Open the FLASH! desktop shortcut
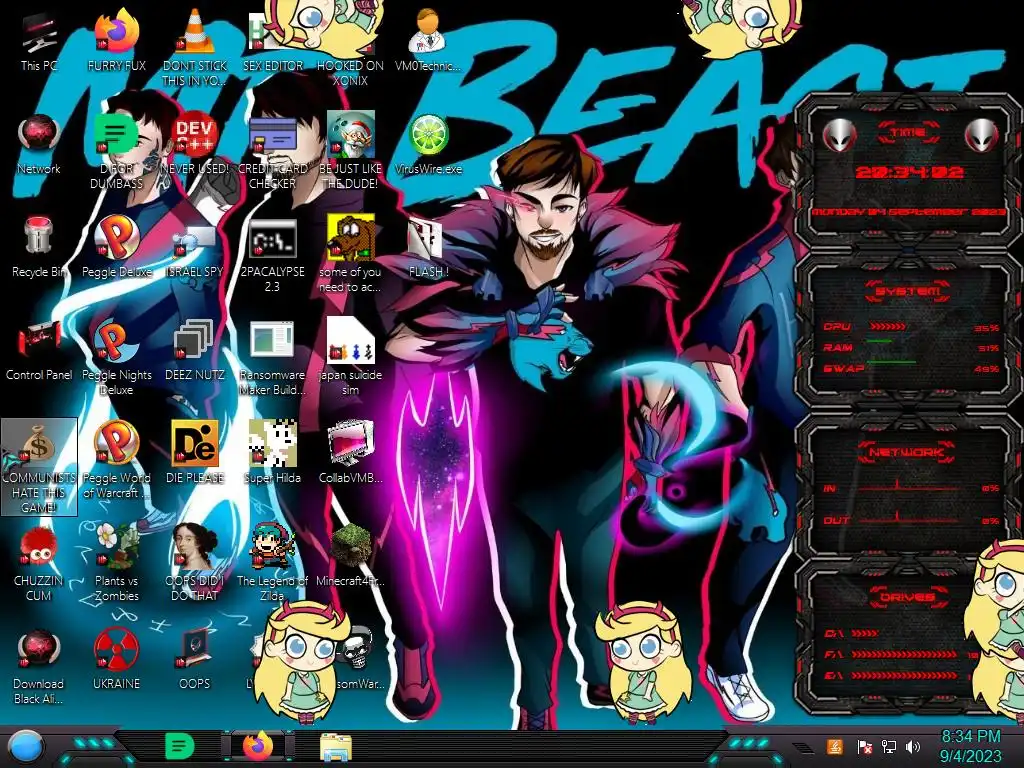The image size is (1024, 768). click(428, 247)
